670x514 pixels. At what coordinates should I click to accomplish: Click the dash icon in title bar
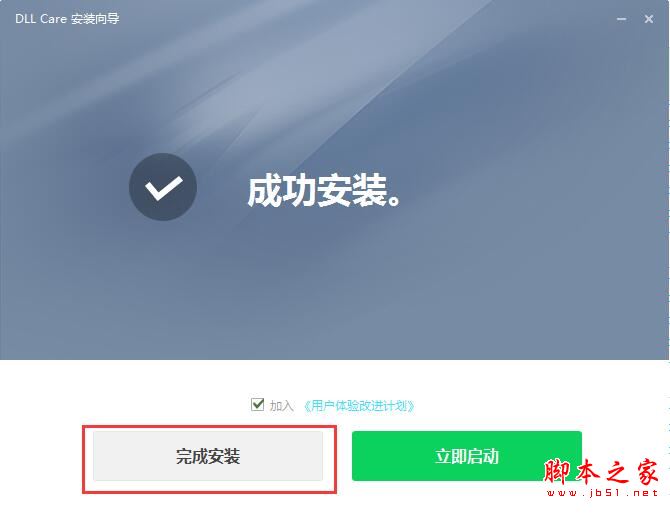point(621,19)
